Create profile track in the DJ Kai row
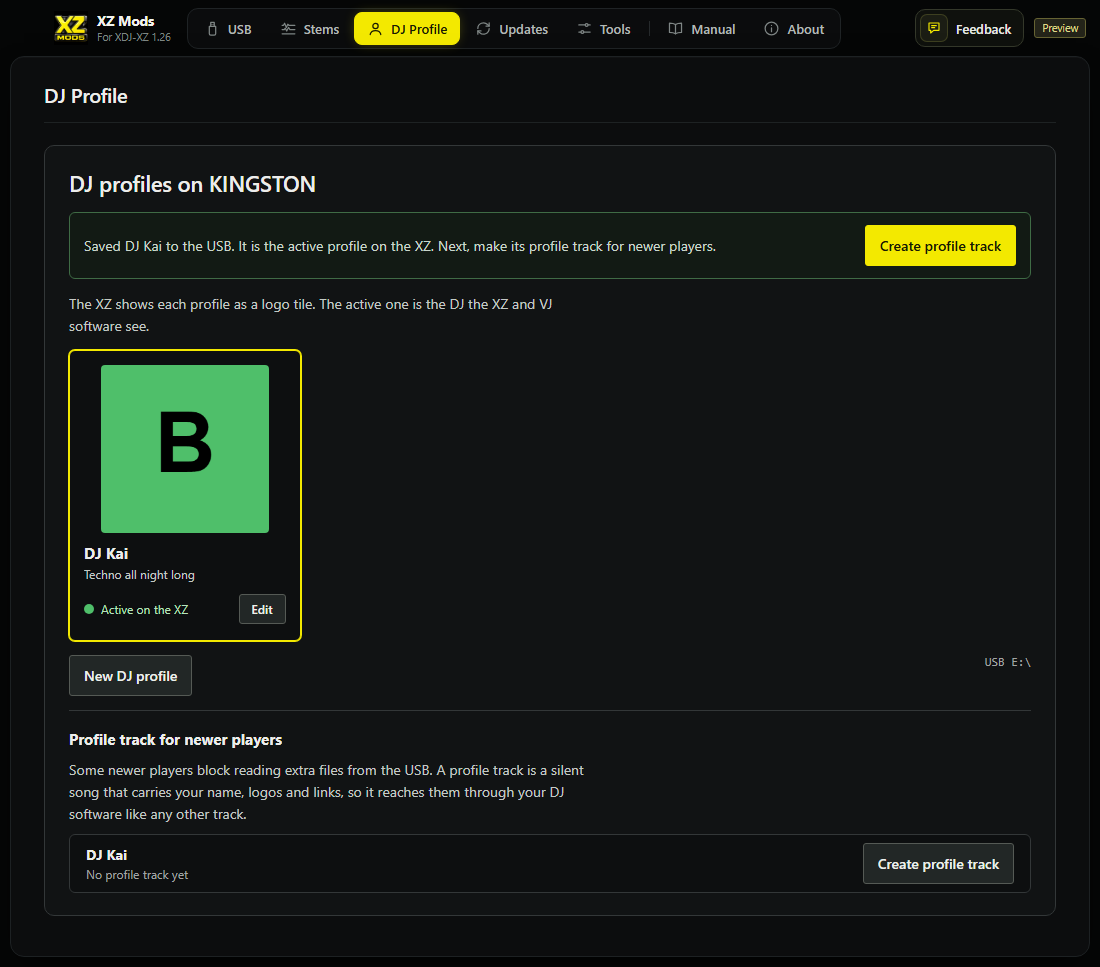1100x967 pixels. [x=938, y=864]
